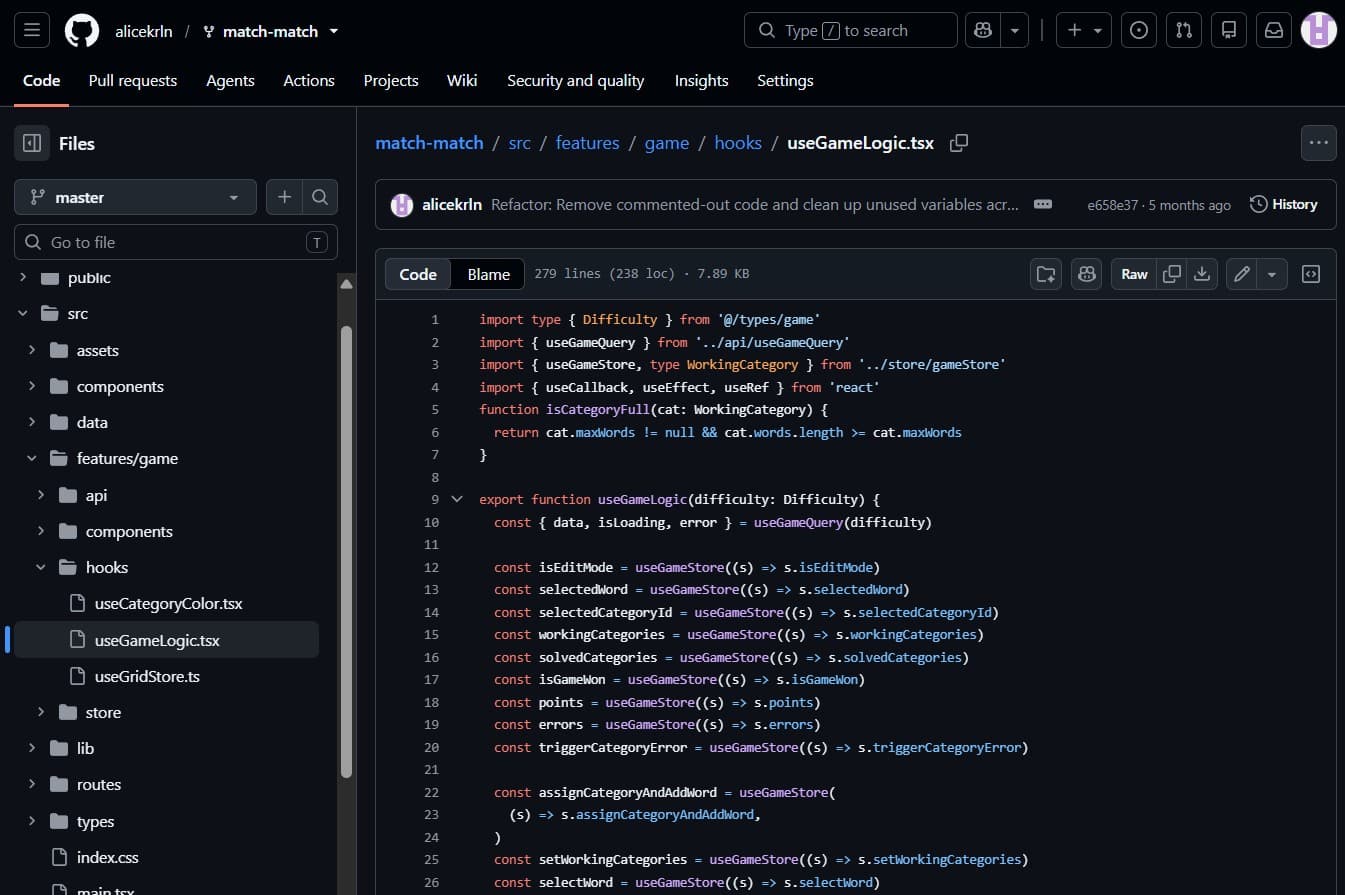Ask Copilot about this file icon
This screenshot has width=1345, height=895.
pyautogui.click(x=1086, y=274)
